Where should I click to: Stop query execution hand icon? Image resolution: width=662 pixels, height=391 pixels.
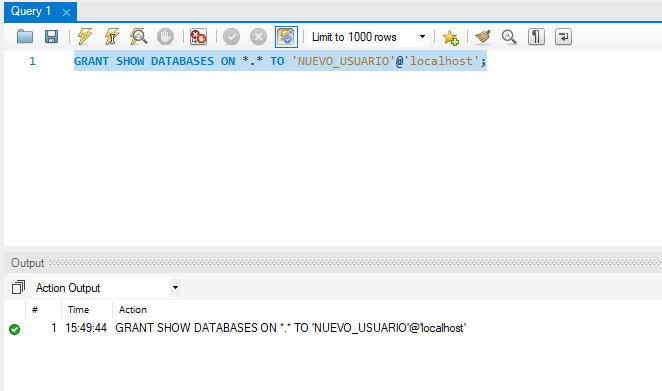pyautogui.click(x=165, y=37)
